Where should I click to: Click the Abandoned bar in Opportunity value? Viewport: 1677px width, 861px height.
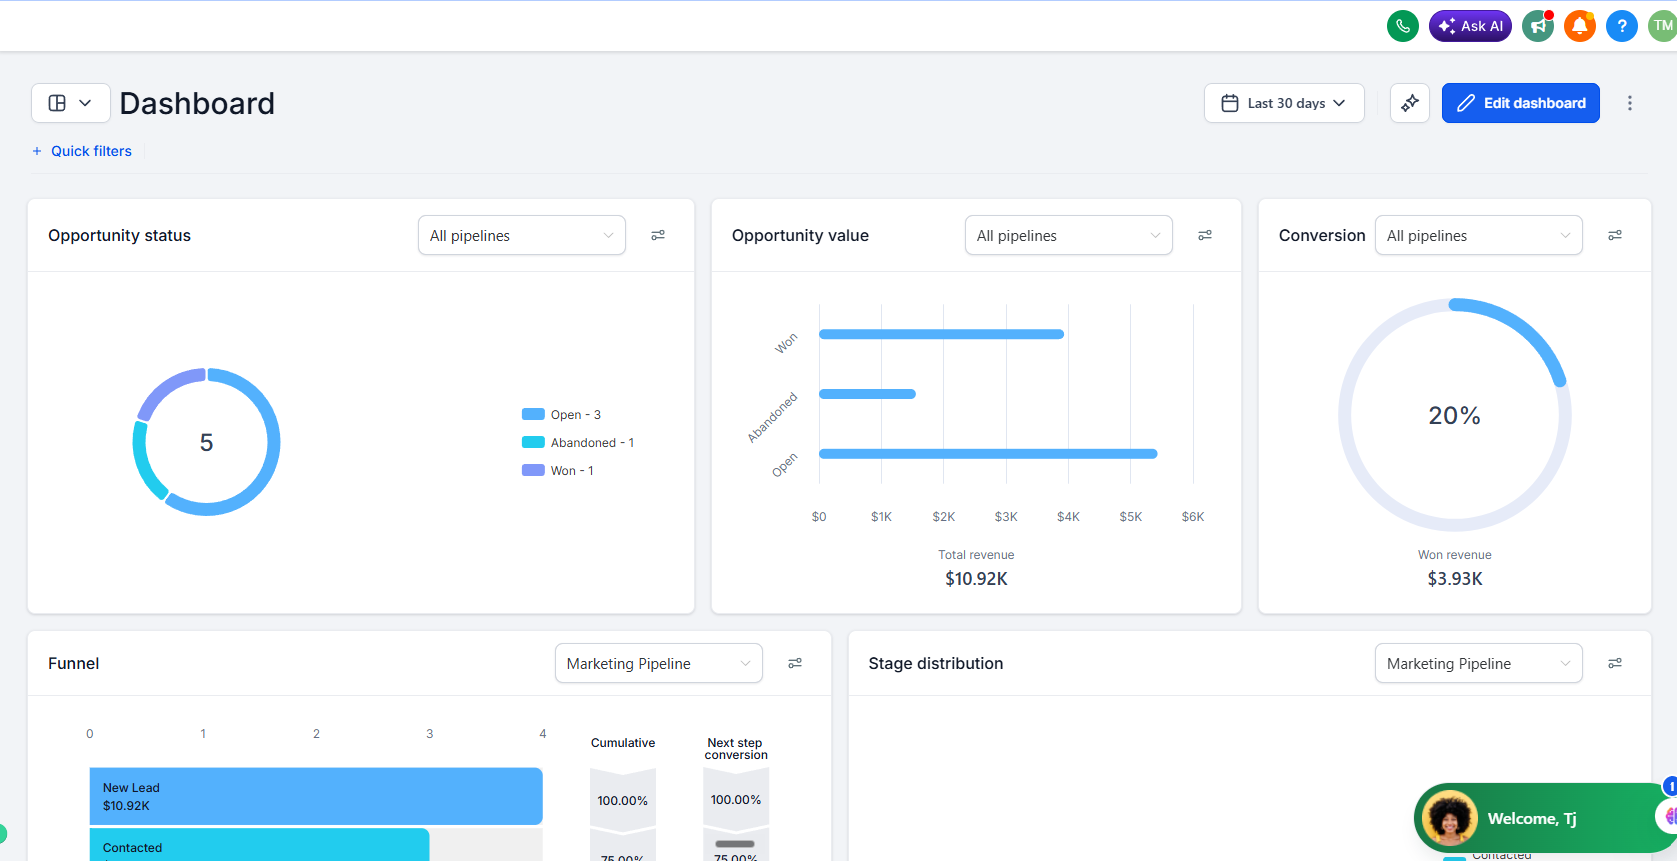867,394
